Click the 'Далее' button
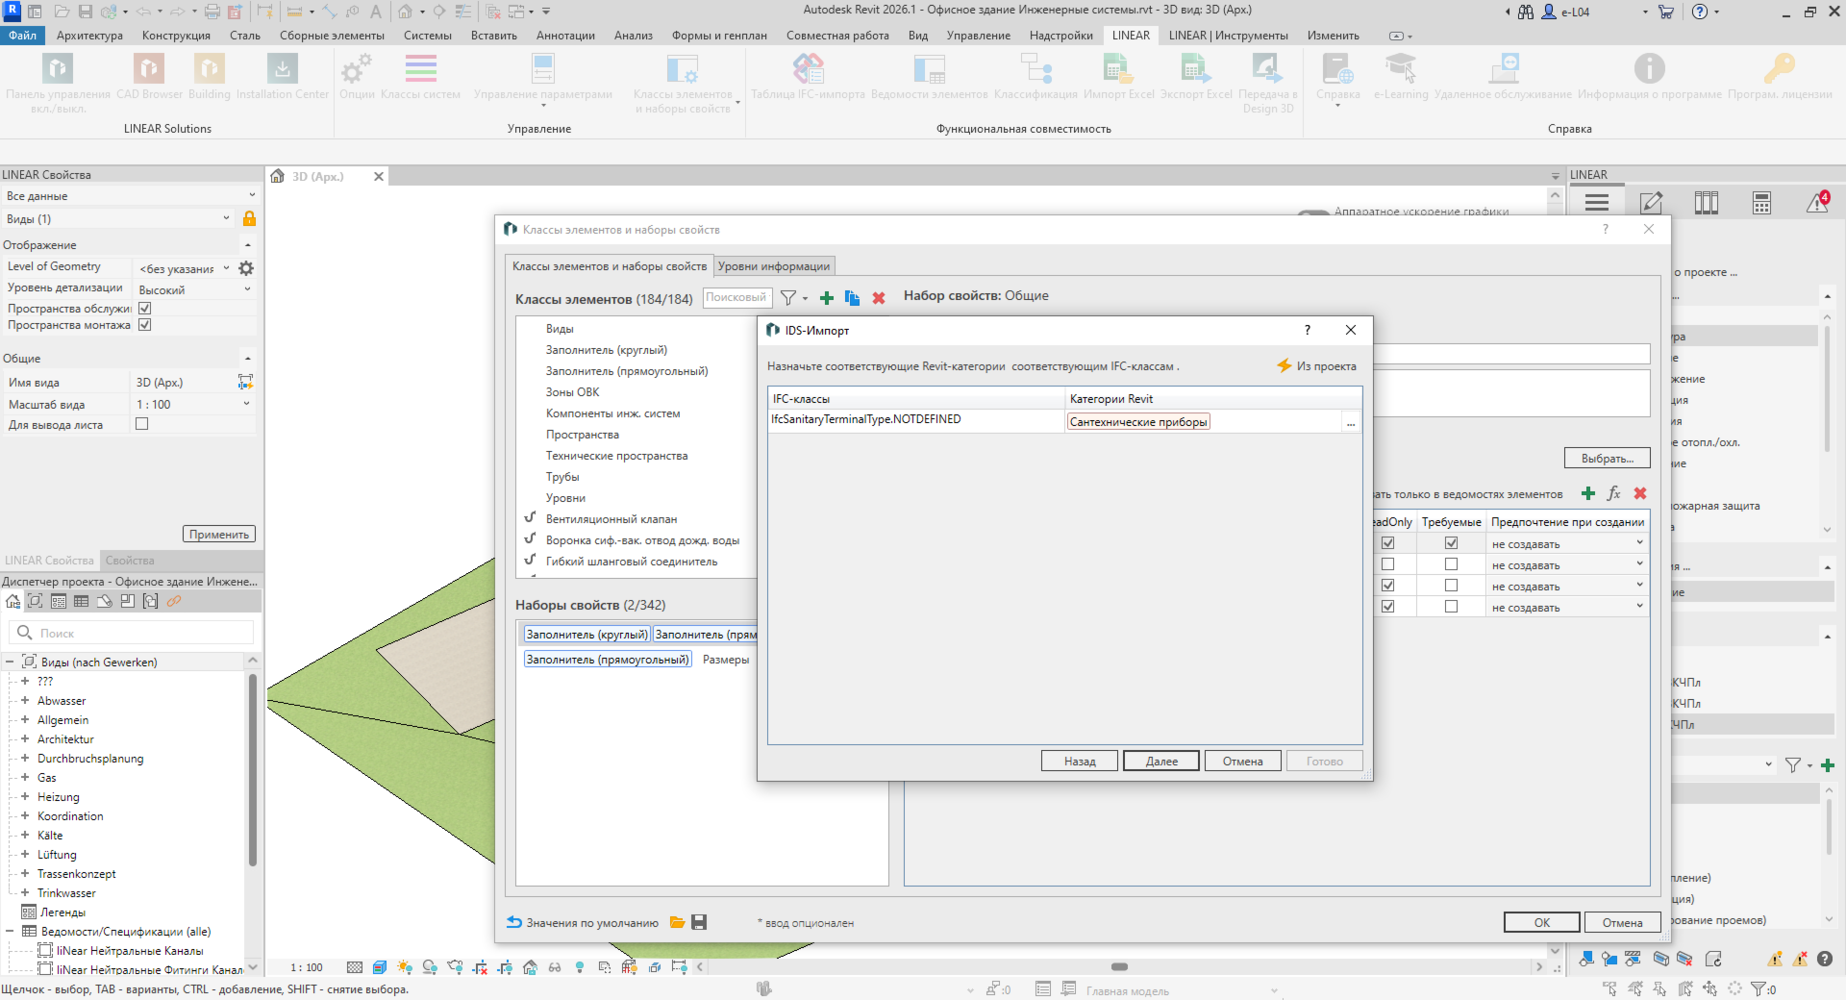Image resolution: width=1846 pixels, height=1000 pixels. coord(1160,761)
